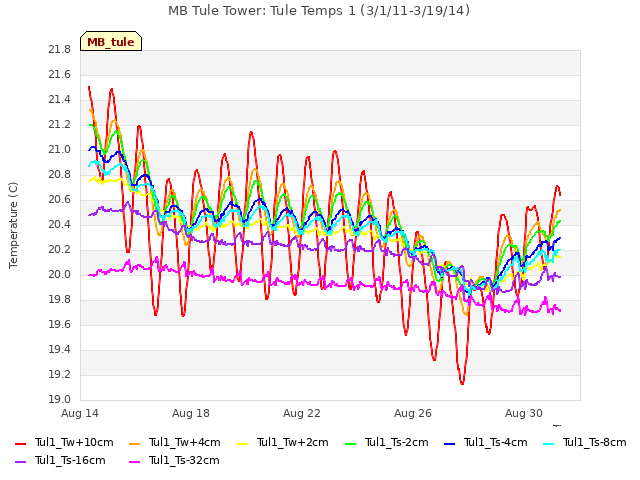Click the cyan Tul1_Ts-8cm legend swatch
The width and height of the screenshot is (640, 480).
549,443
